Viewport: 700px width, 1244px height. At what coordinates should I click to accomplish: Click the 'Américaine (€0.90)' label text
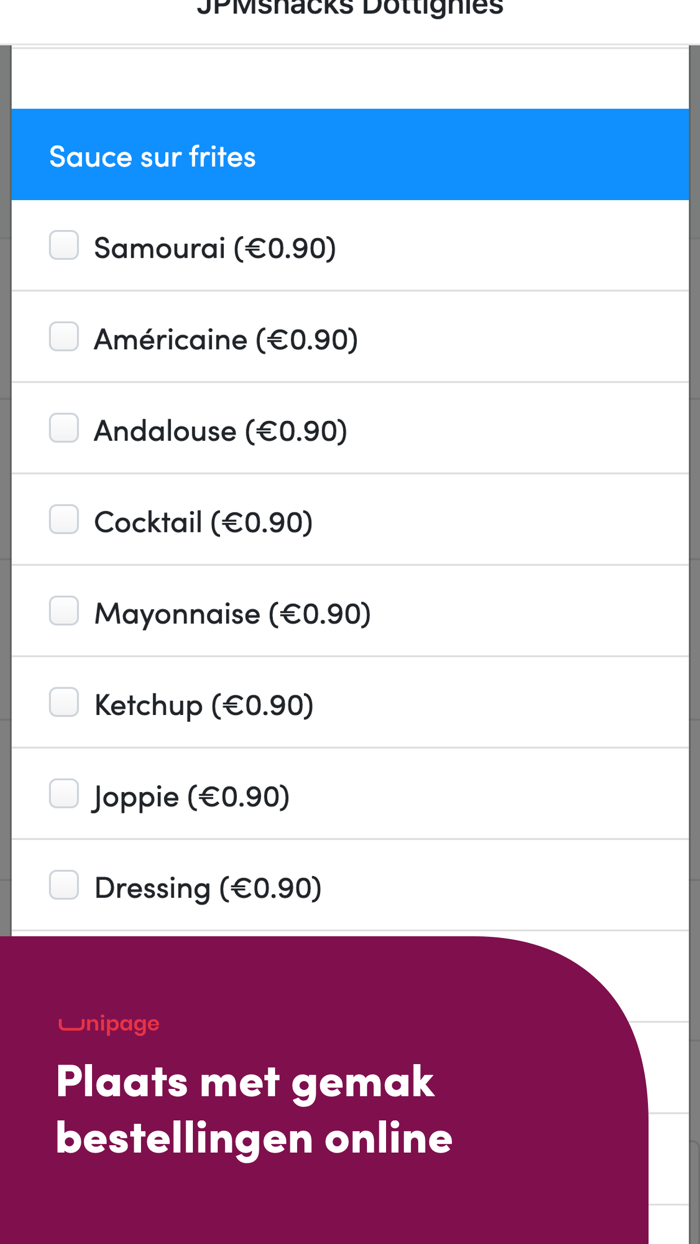[226, 340]
